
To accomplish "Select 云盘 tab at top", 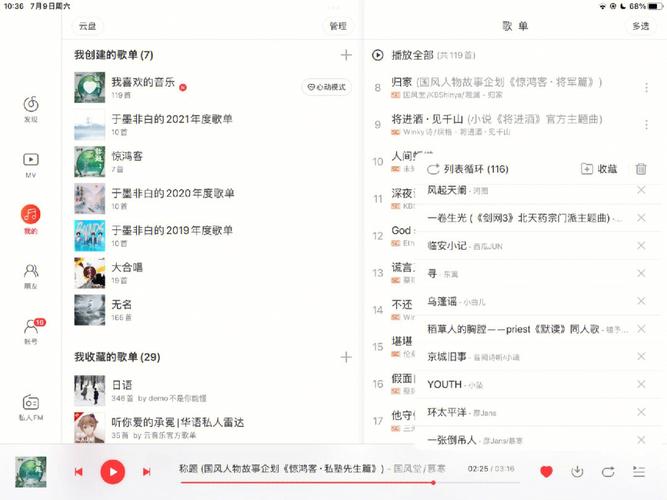I will (88, 26).
